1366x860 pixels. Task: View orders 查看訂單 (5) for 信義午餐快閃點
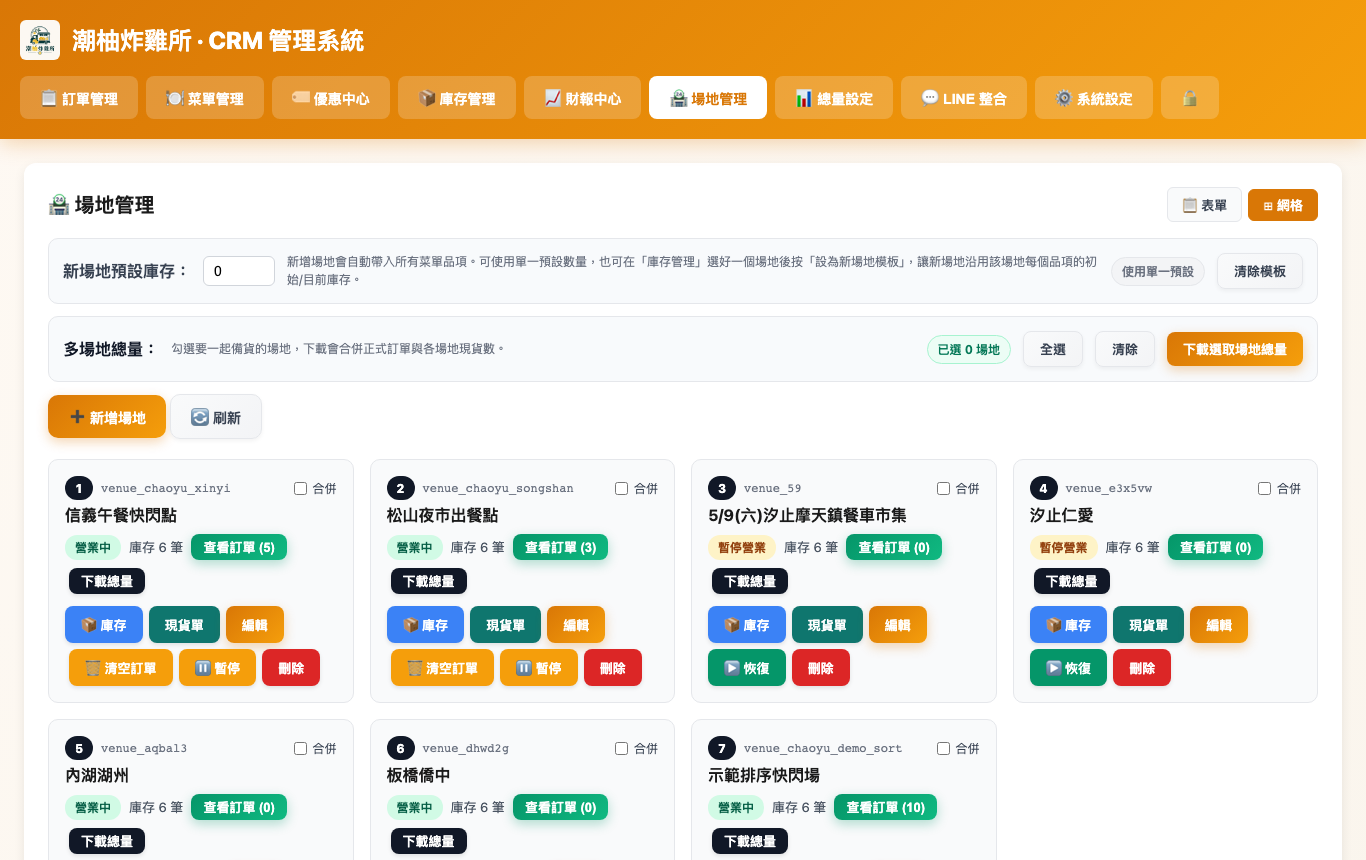tap(239, 547)
